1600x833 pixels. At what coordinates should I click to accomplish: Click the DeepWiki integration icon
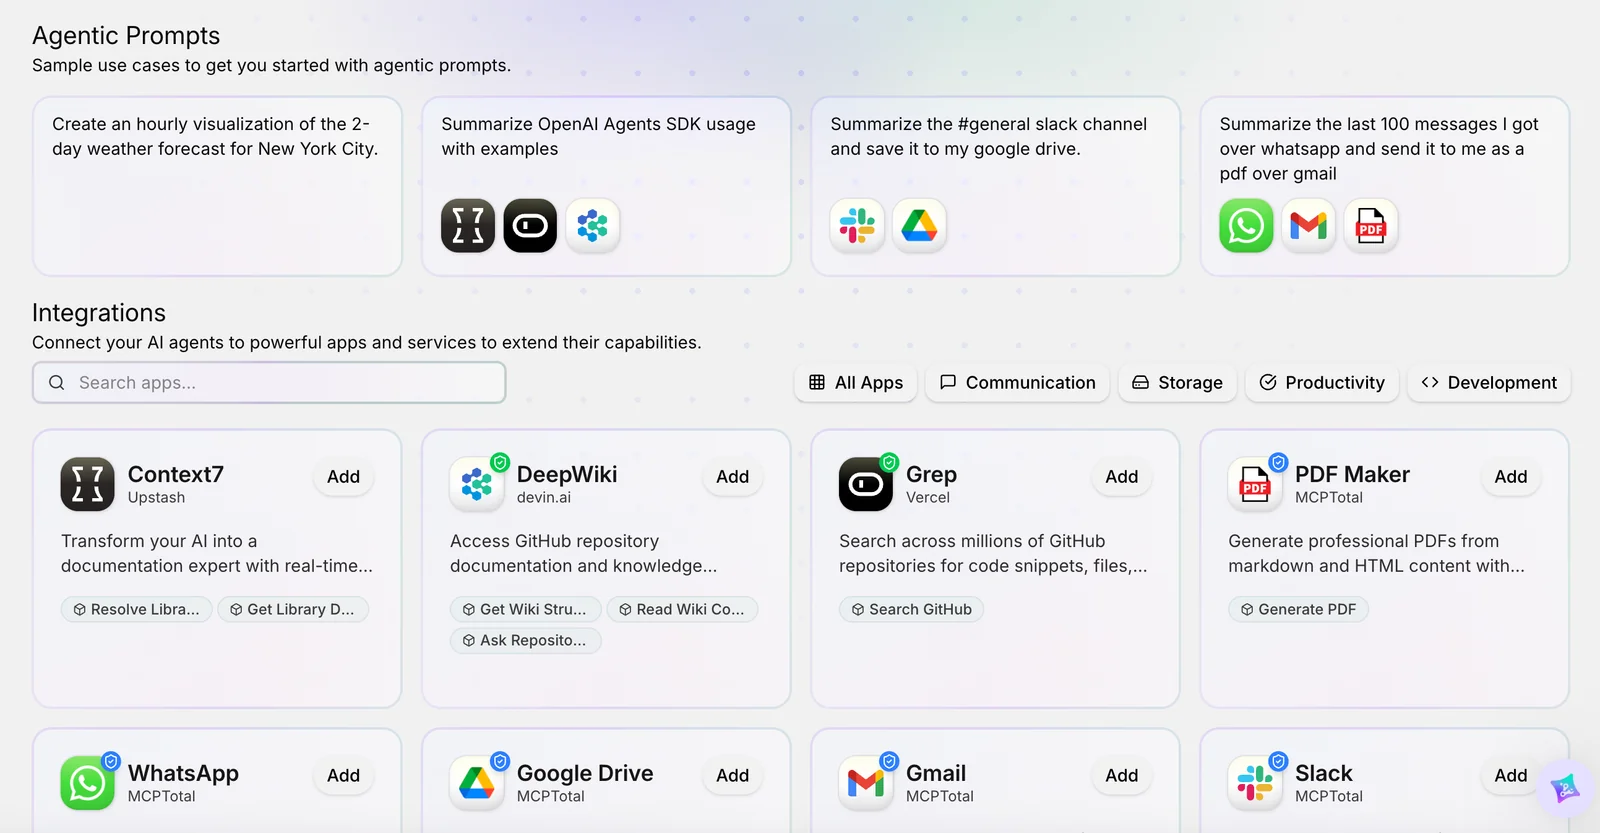[x=477, y=484]
